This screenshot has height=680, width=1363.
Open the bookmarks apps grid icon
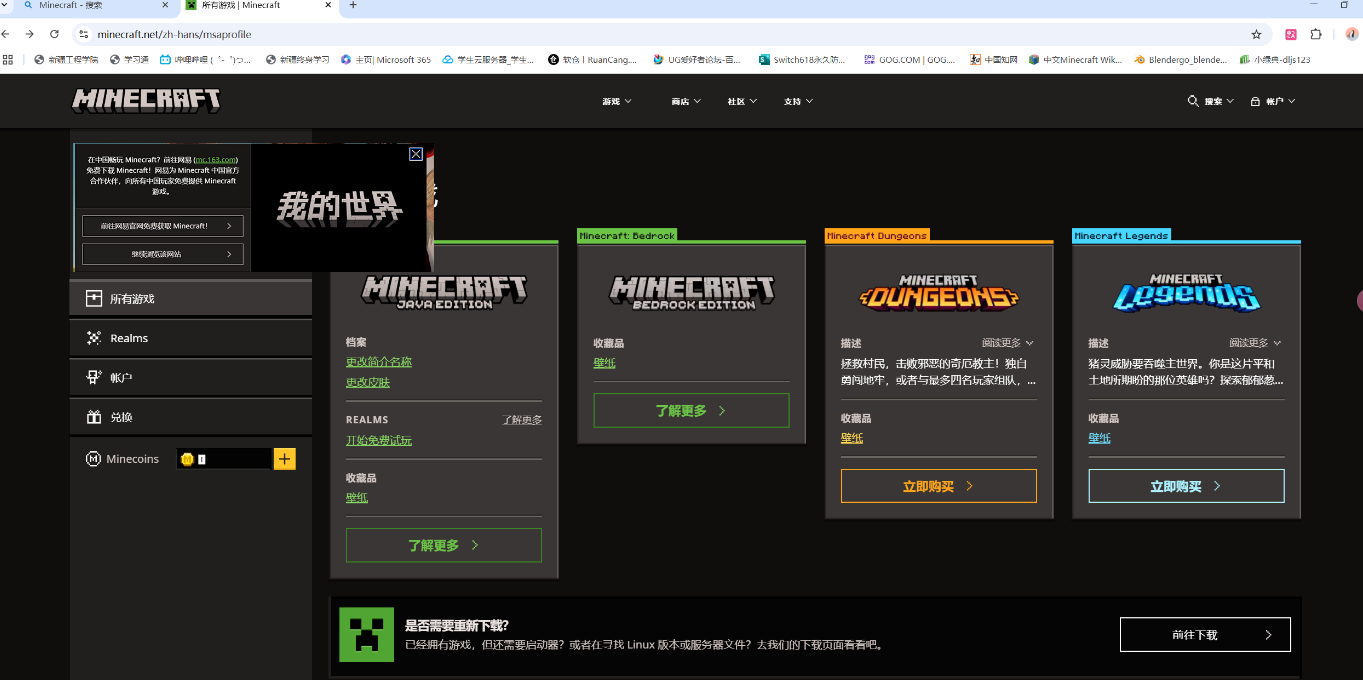coord(8,59)
